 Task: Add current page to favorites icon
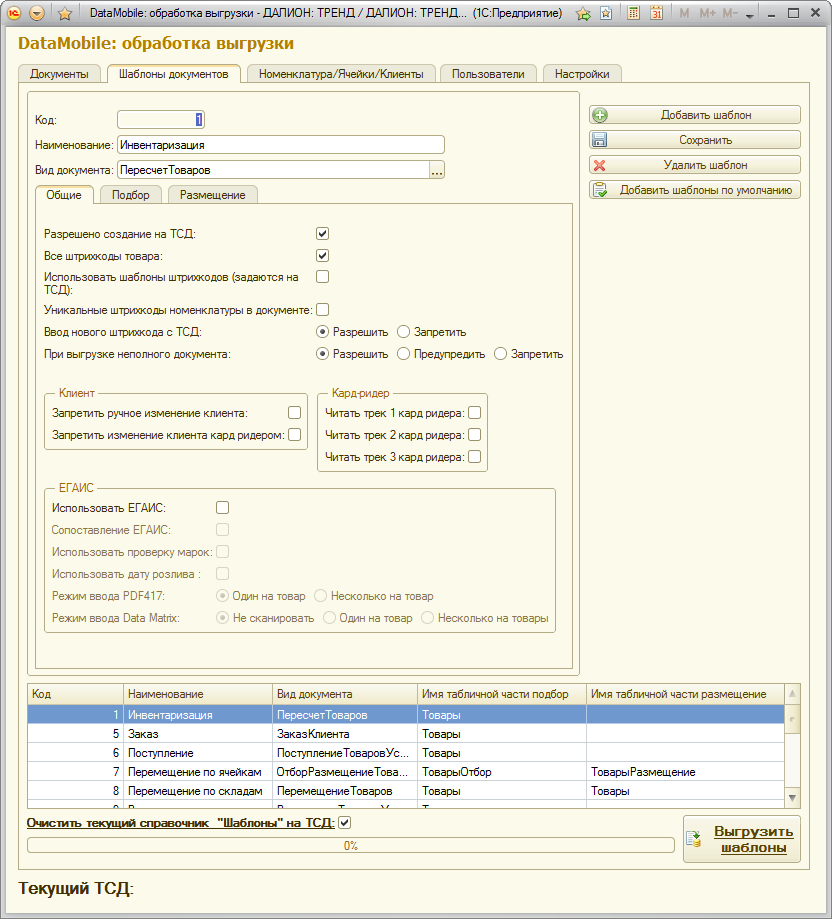coord(583,13)
